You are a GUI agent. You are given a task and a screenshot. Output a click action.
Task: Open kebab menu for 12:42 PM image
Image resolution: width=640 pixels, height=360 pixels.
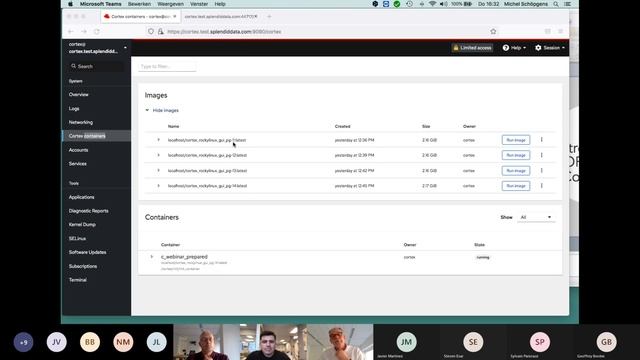click(542, 170)
